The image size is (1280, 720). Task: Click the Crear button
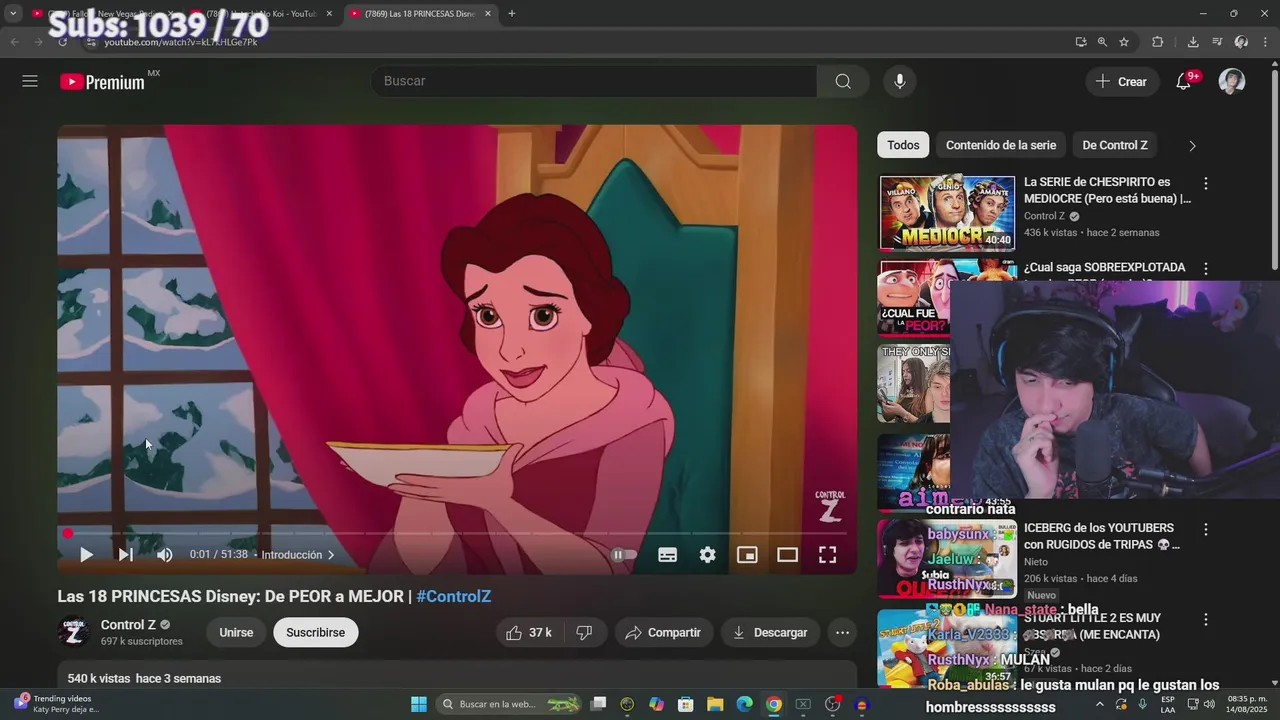(1122, 82)
